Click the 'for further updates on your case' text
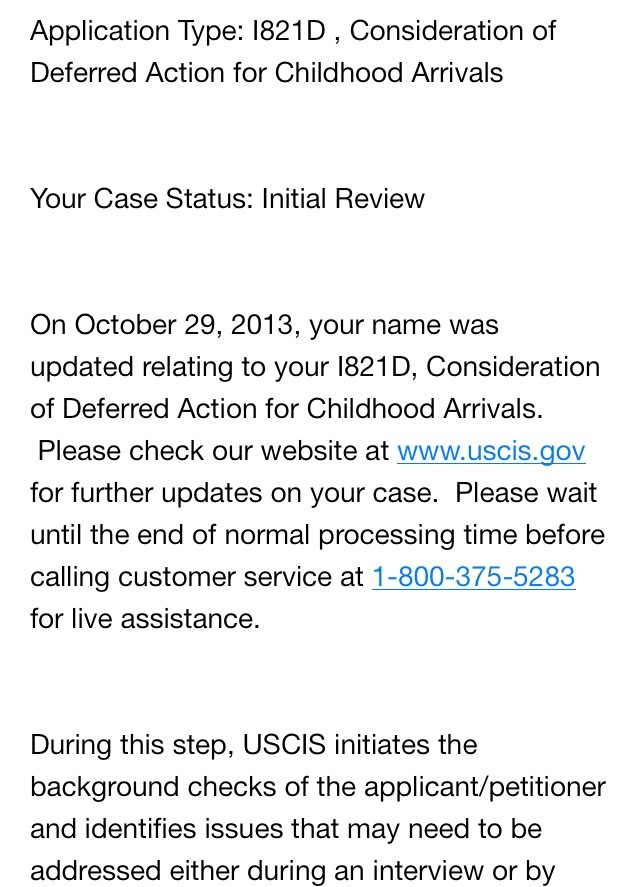This screenshot has height=887, width=640. 234,493
